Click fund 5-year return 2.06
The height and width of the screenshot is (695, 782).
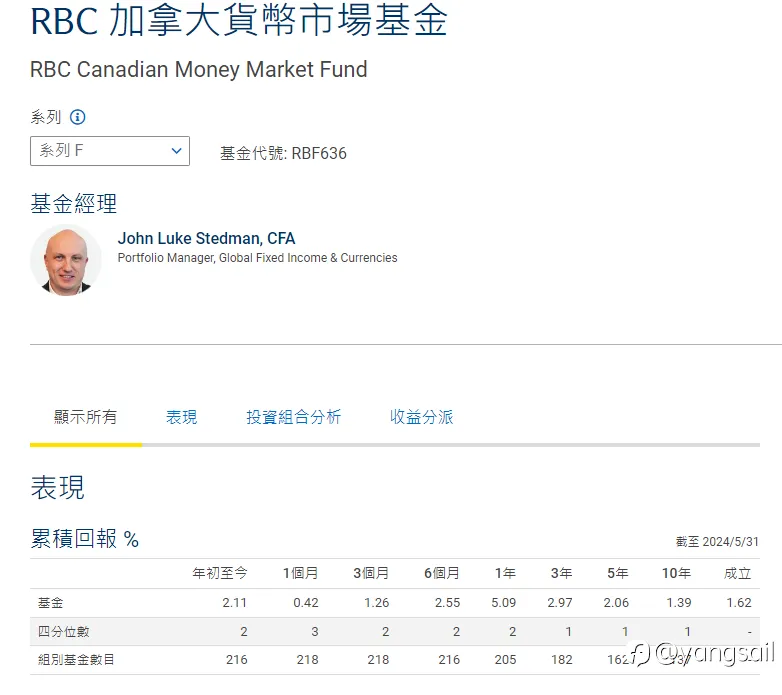616,603
